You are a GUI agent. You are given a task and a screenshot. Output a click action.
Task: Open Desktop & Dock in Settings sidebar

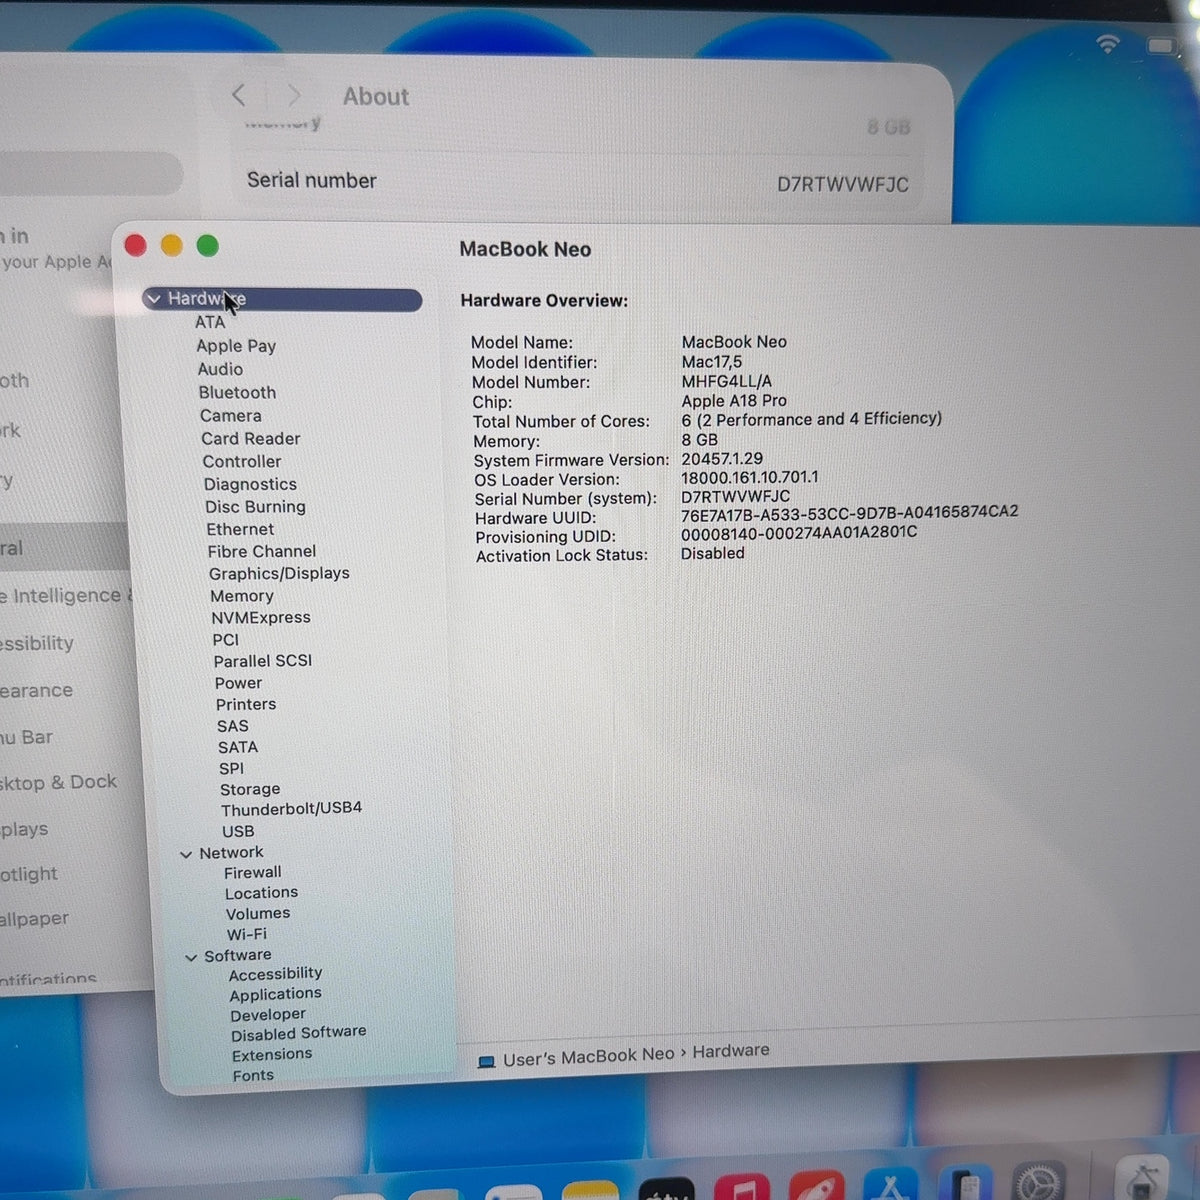58,783
